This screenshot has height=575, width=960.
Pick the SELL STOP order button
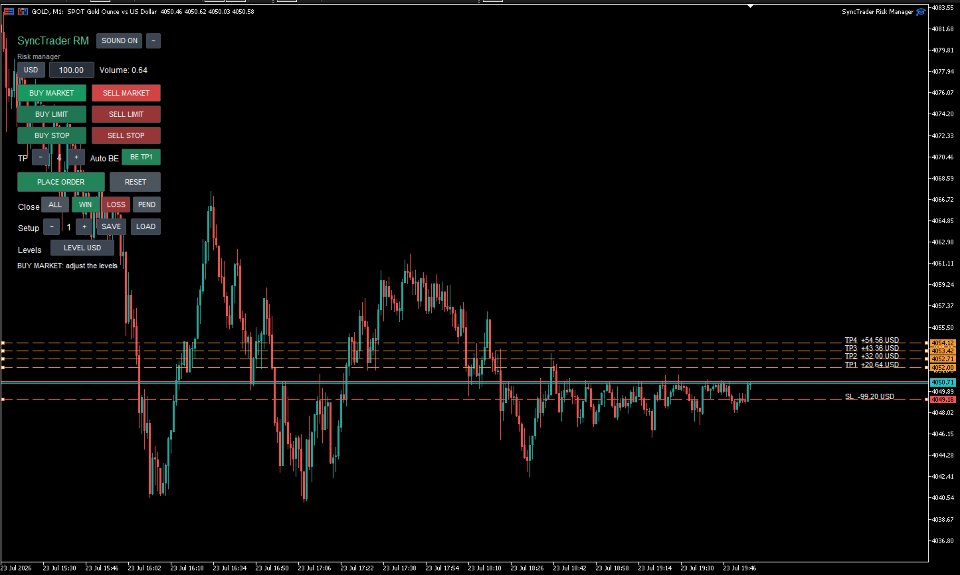[x=126, y=135]
